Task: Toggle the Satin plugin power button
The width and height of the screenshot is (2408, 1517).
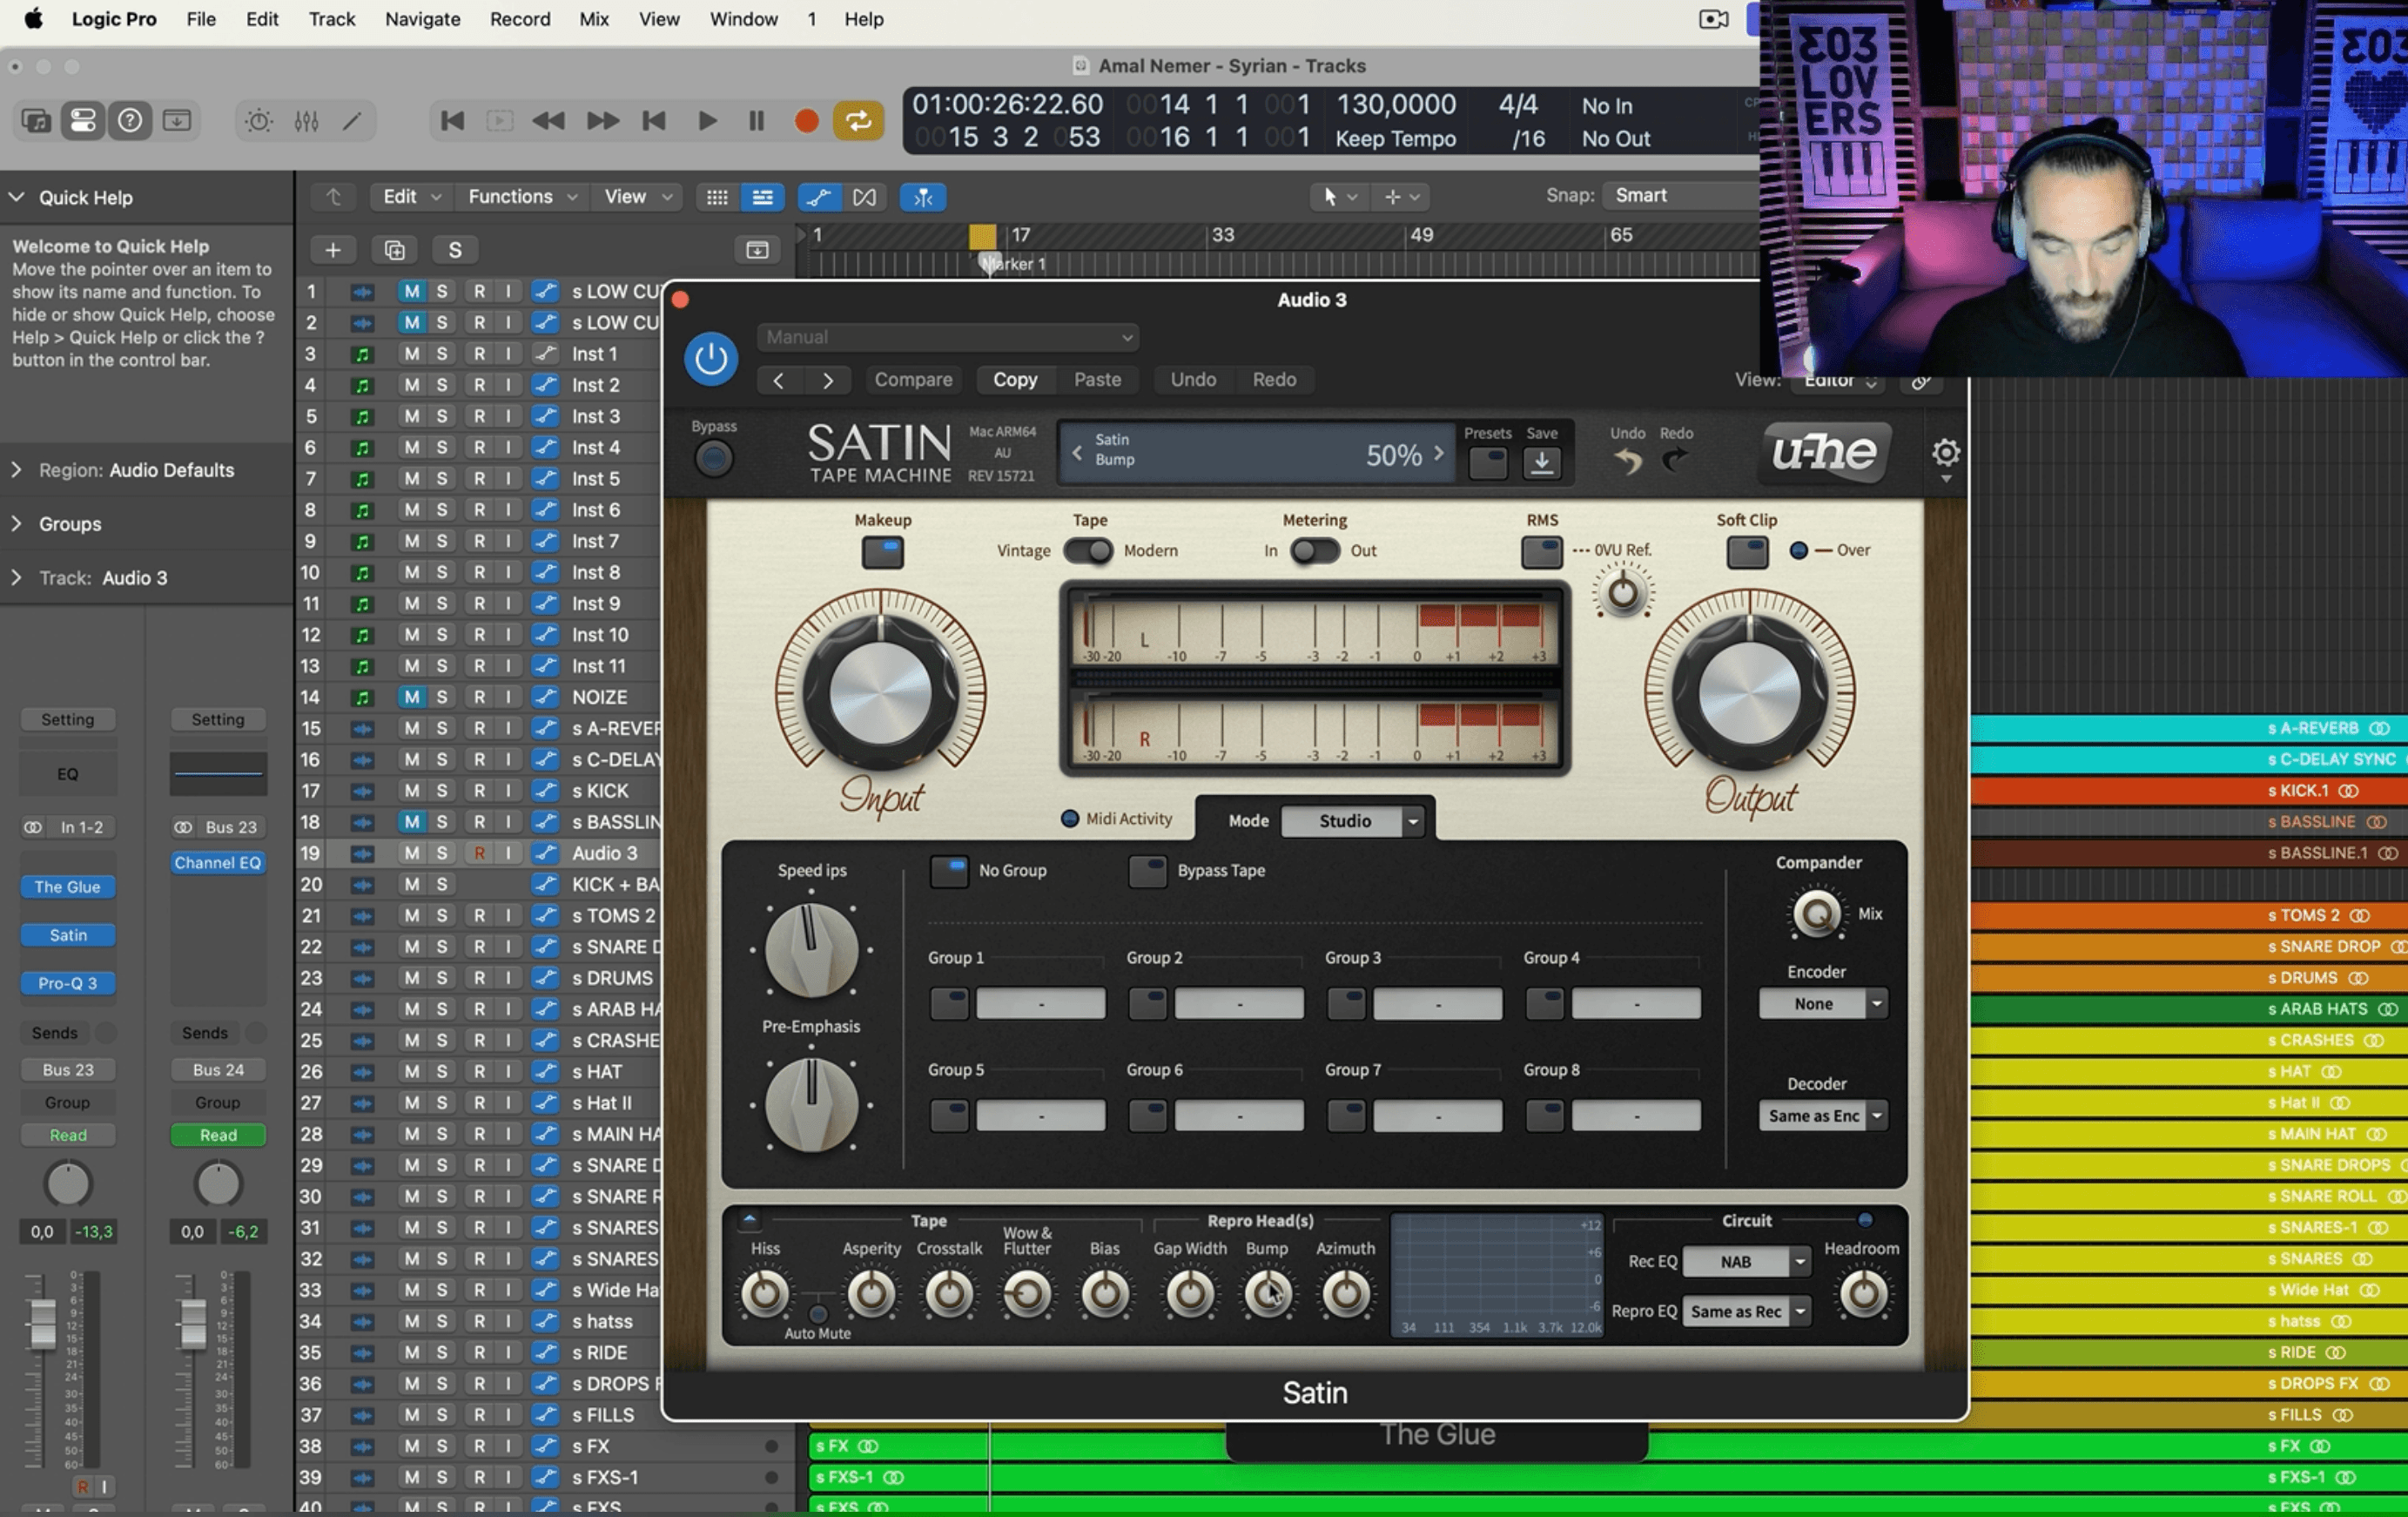Action: click(x=711, y=358)
